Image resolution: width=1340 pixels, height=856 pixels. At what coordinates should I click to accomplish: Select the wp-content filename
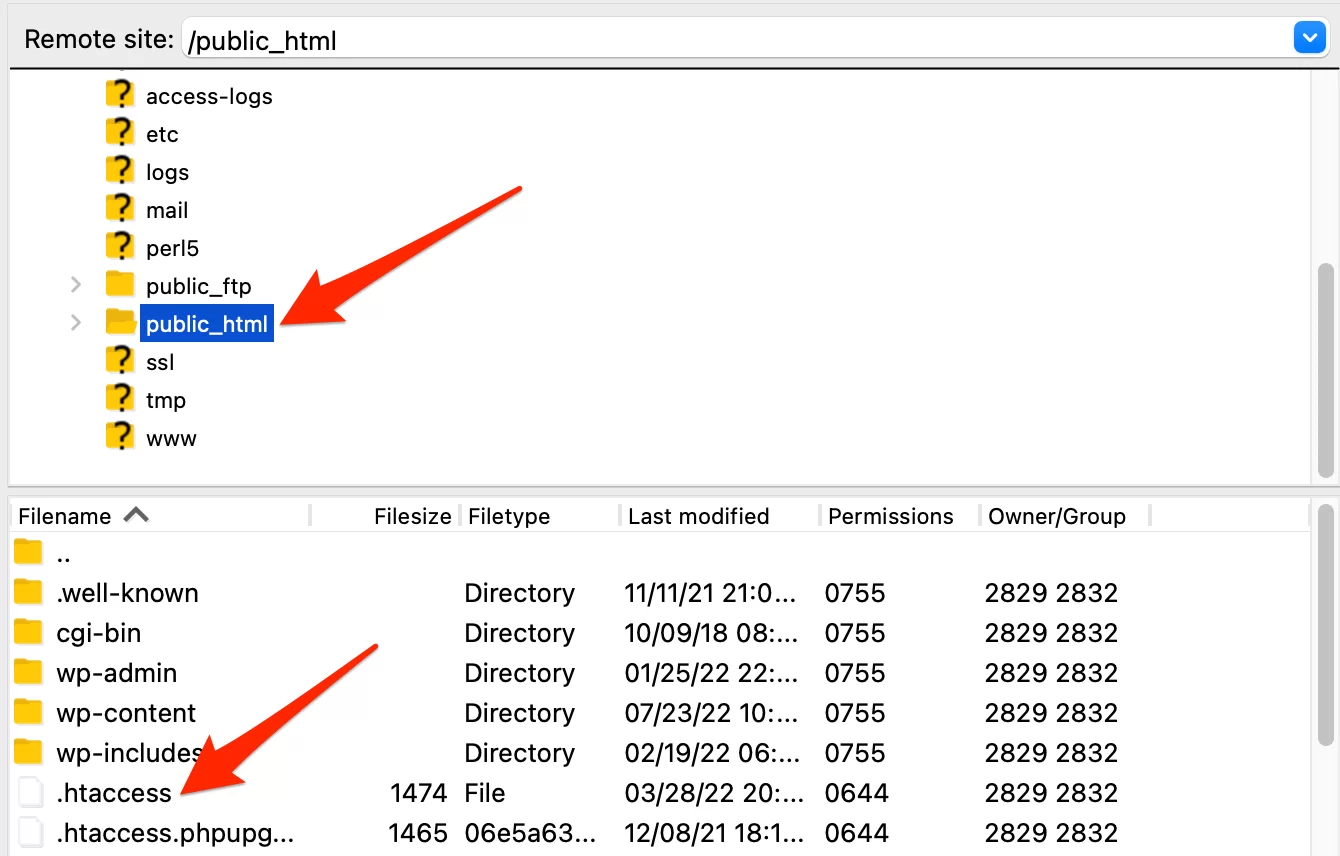(x=126, y=713)
